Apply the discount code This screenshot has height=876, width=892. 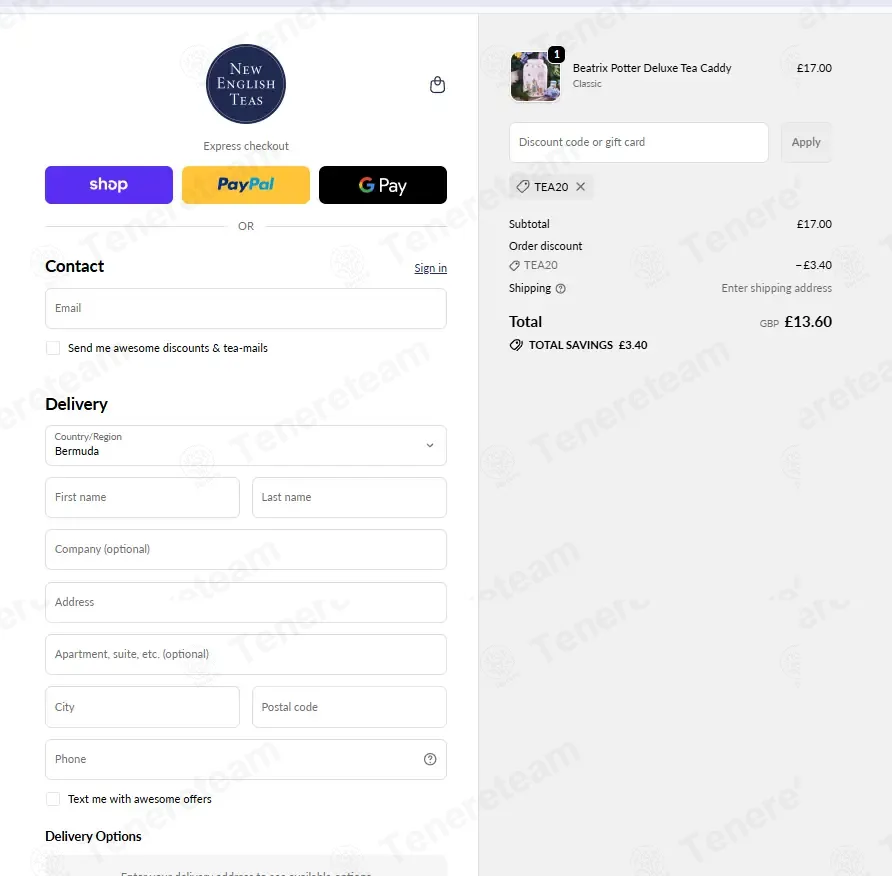point(806,142)
